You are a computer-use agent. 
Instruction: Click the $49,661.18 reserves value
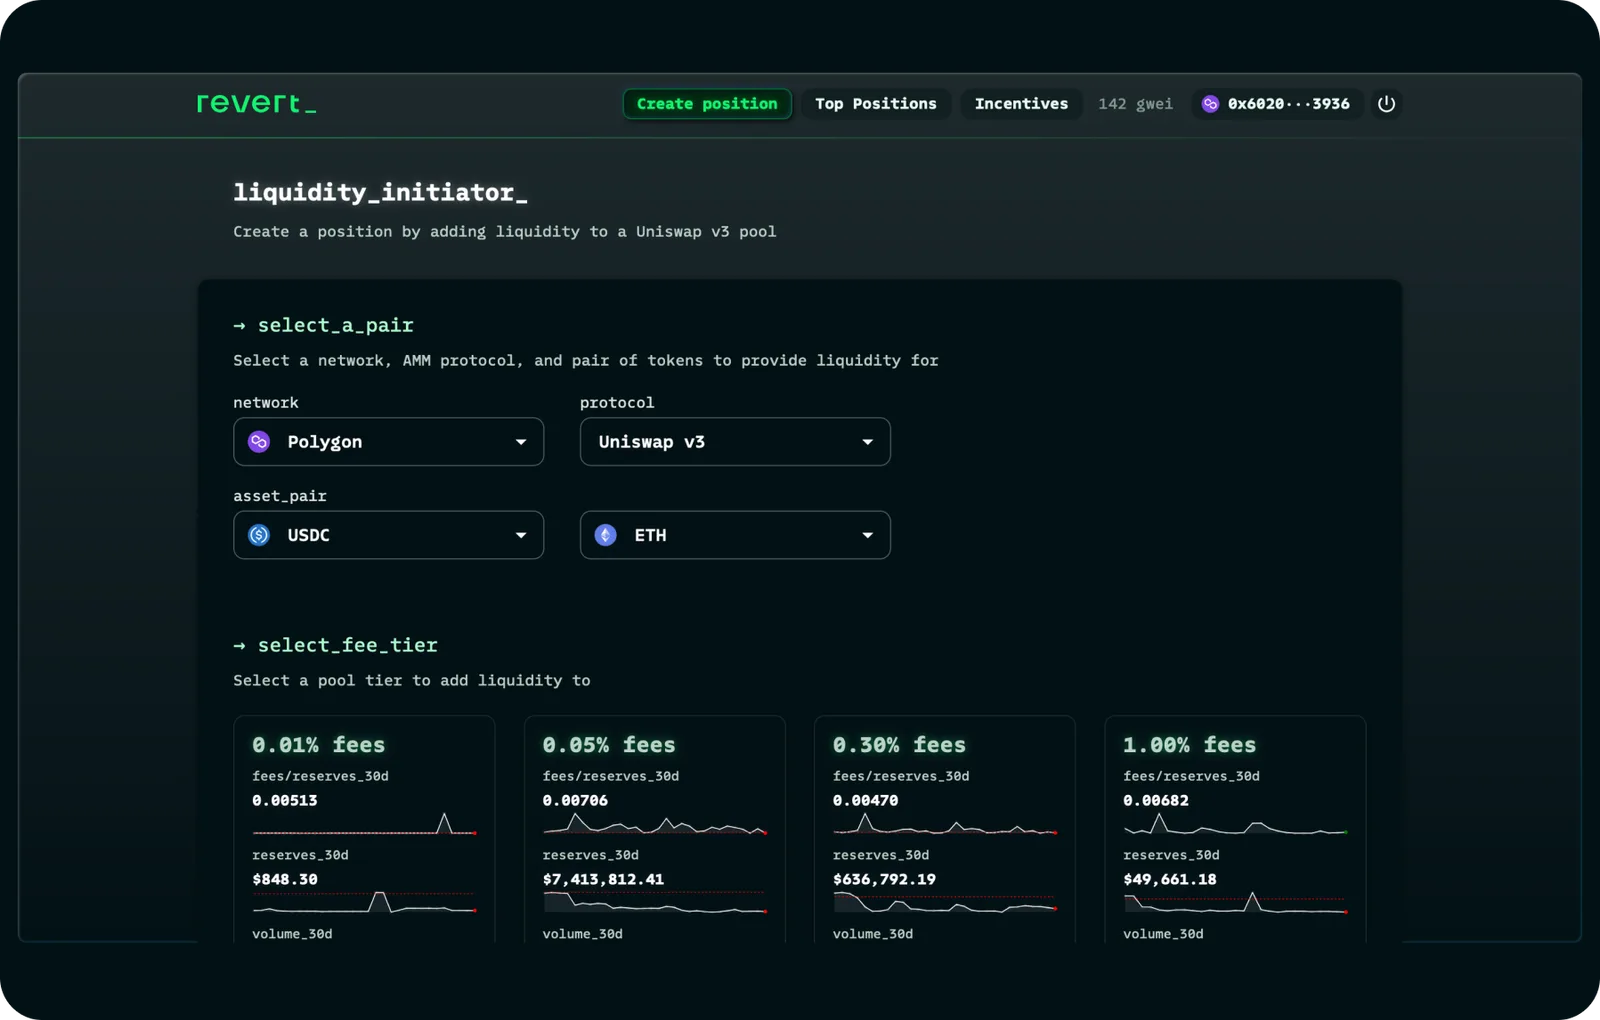pyautogui.click(x=1170, y=880)
